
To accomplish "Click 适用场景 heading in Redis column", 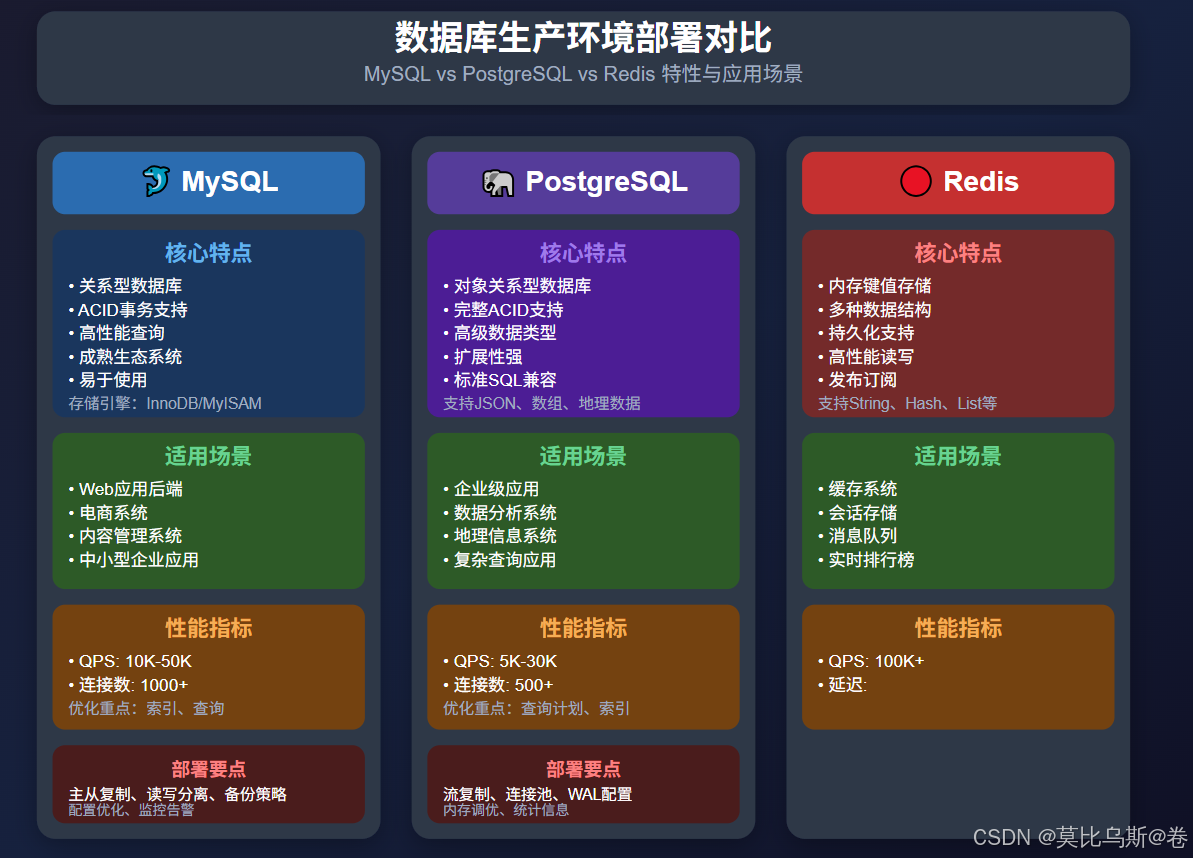I will coord(958,456).
